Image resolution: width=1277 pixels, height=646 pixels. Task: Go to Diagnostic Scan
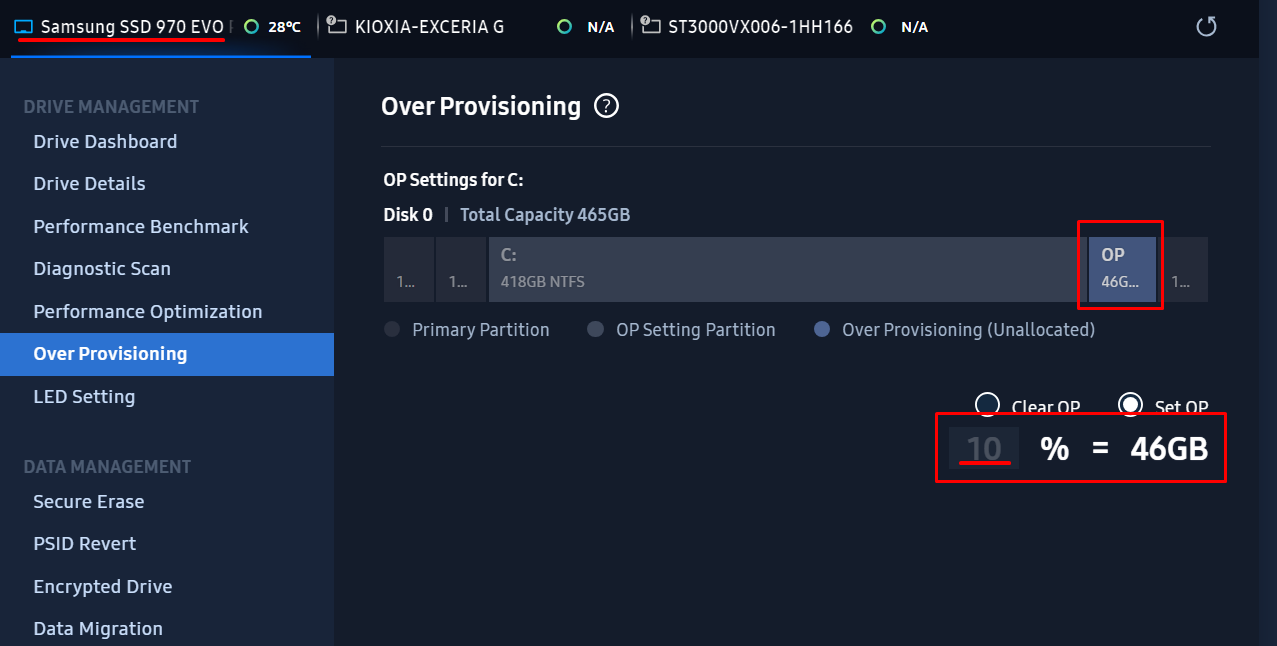pyautogui.click(x=102, y=269)
